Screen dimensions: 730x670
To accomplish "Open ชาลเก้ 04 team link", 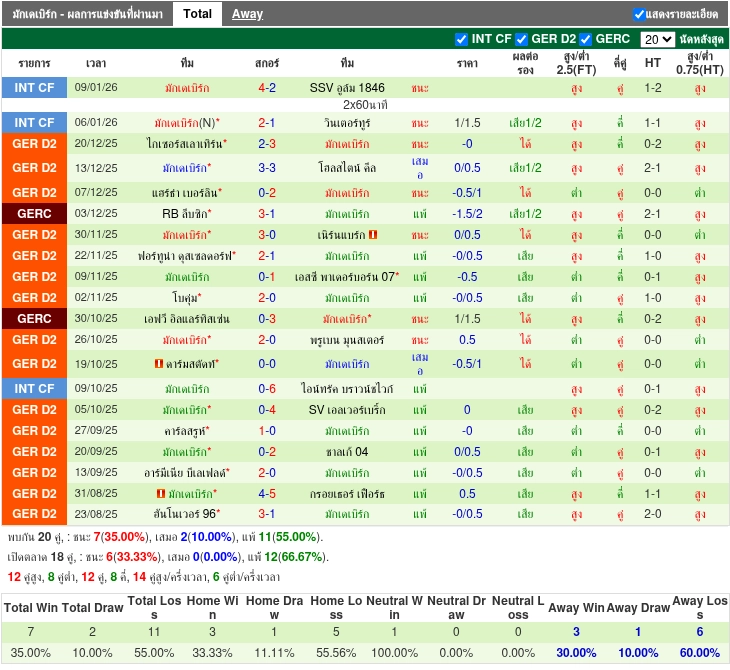I will pyautogui.click(x=347, y=452).
